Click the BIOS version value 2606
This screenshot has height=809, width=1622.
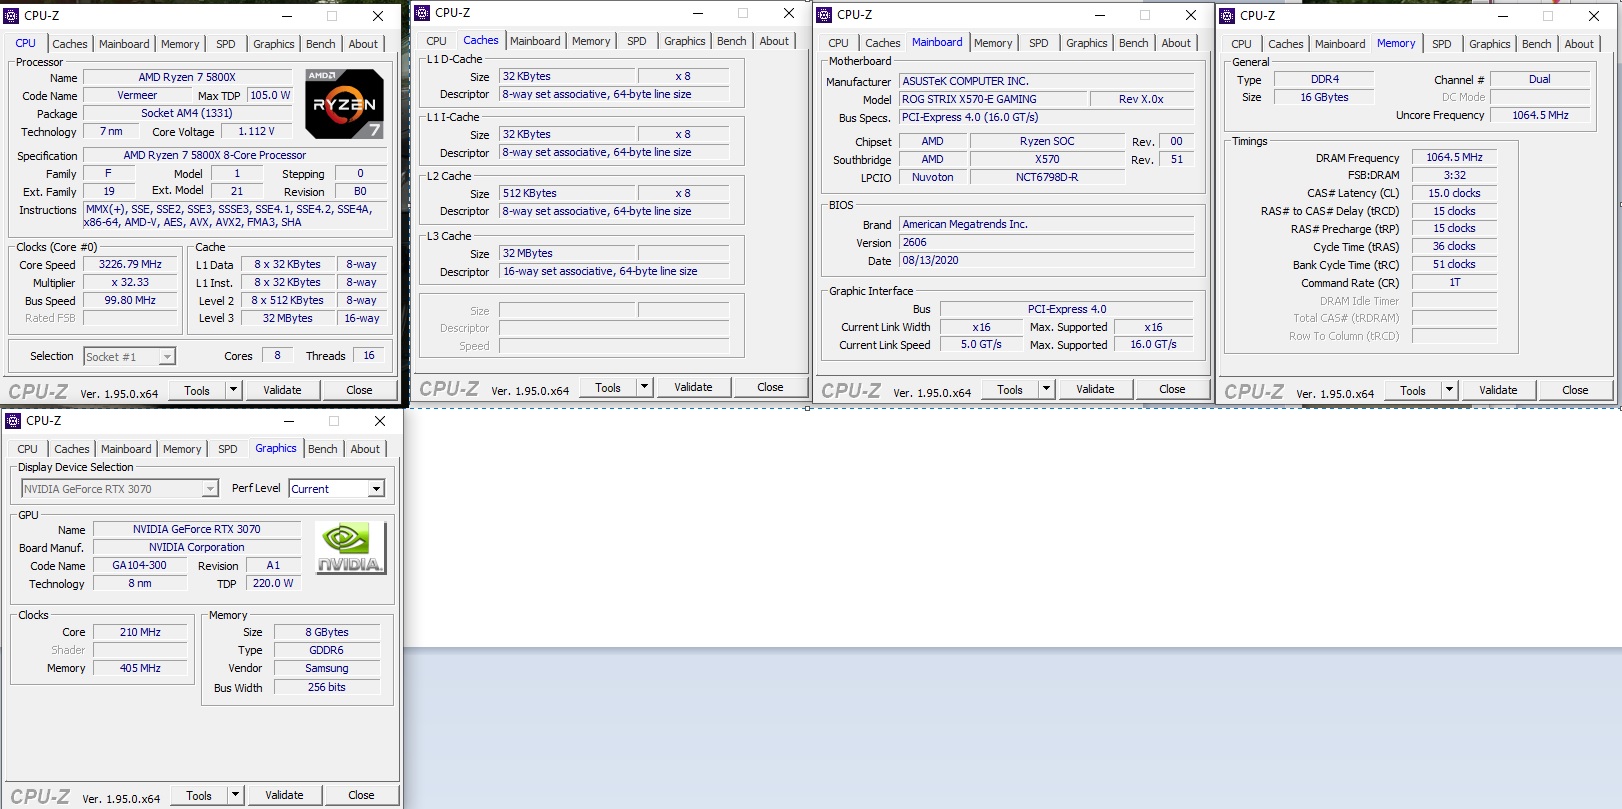coord(1047,242)
